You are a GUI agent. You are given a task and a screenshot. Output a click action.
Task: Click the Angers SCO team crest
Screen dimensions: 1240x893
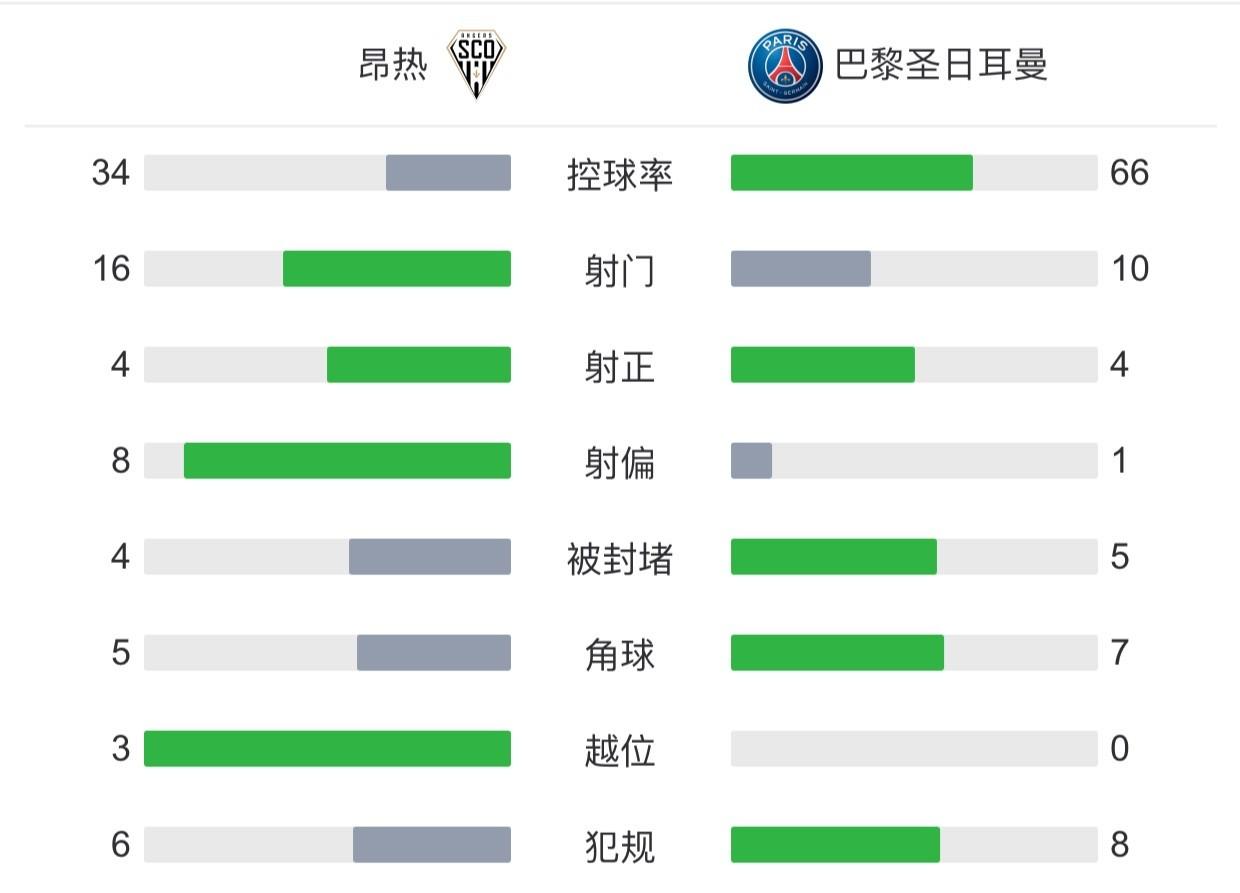(476, 65)
